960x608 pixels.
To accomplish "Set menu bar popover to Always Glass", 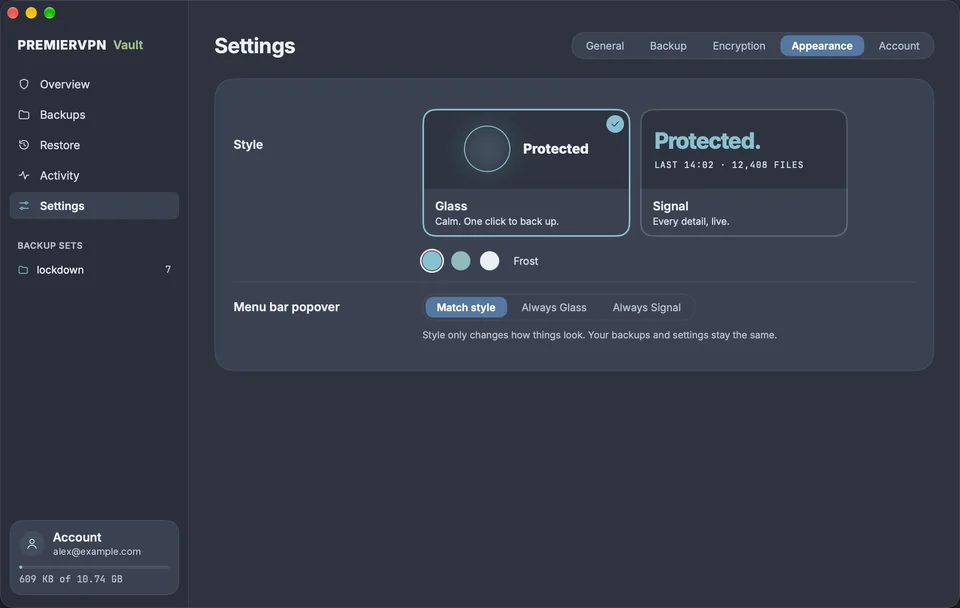I will [x=553, y=307].
